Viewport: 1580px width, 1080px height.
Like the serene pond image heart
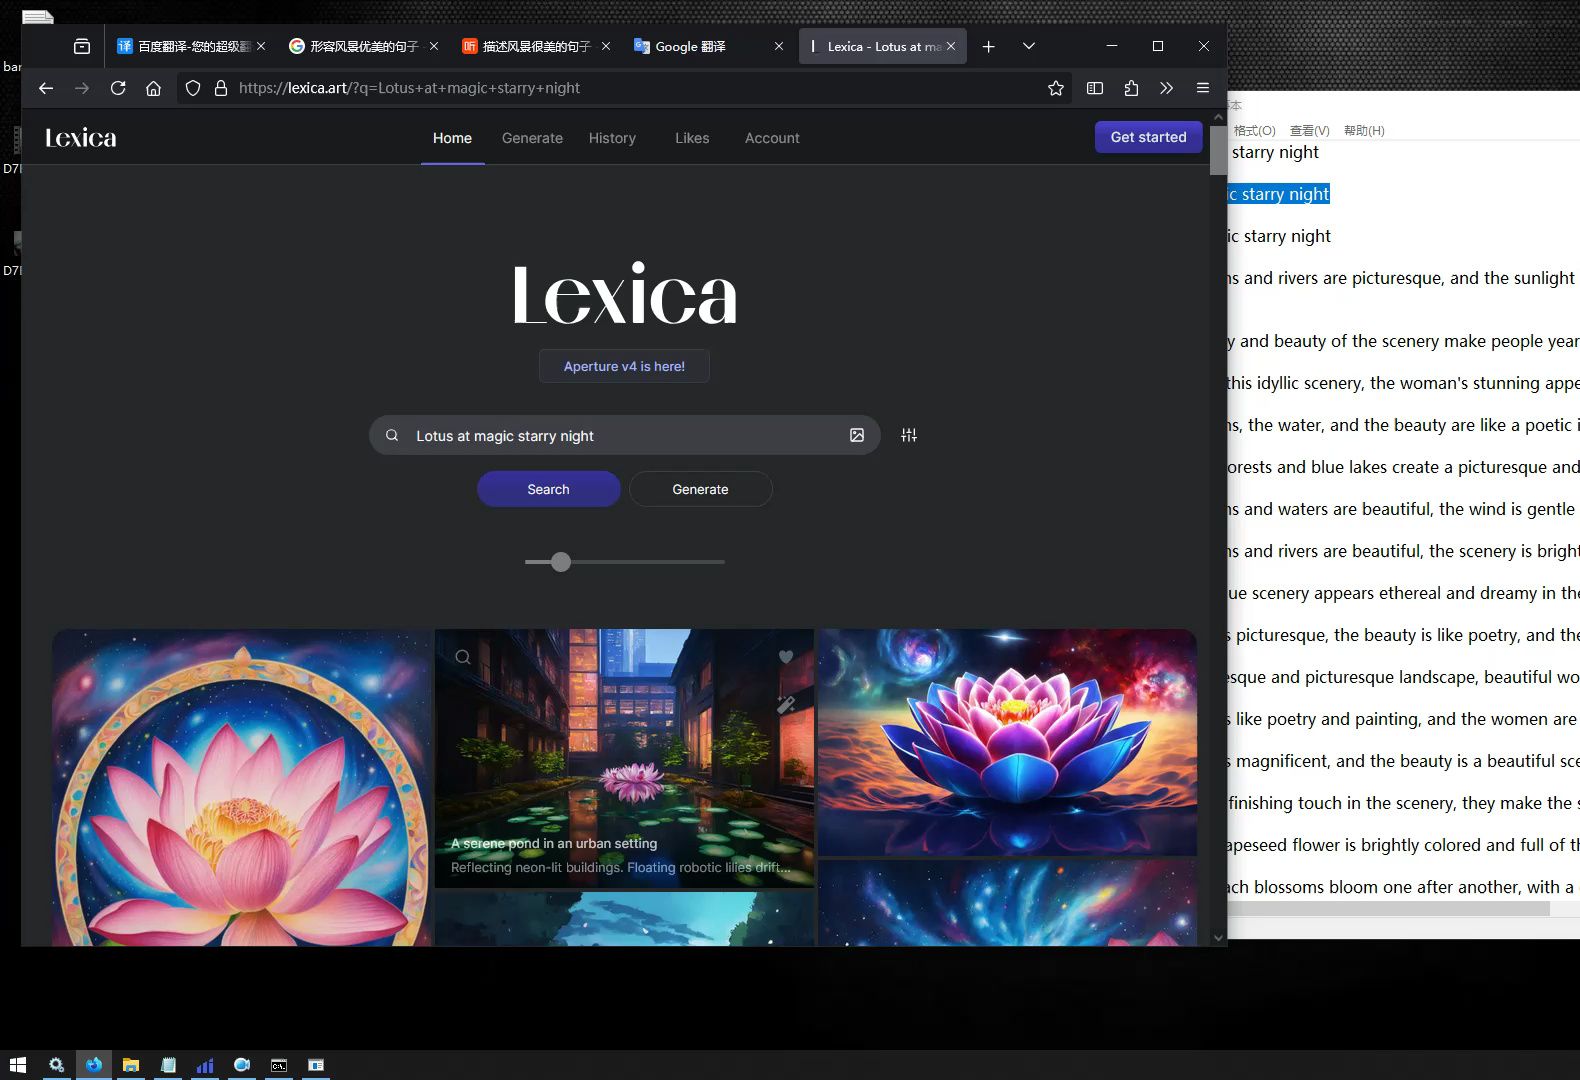(x=786, y=657)
